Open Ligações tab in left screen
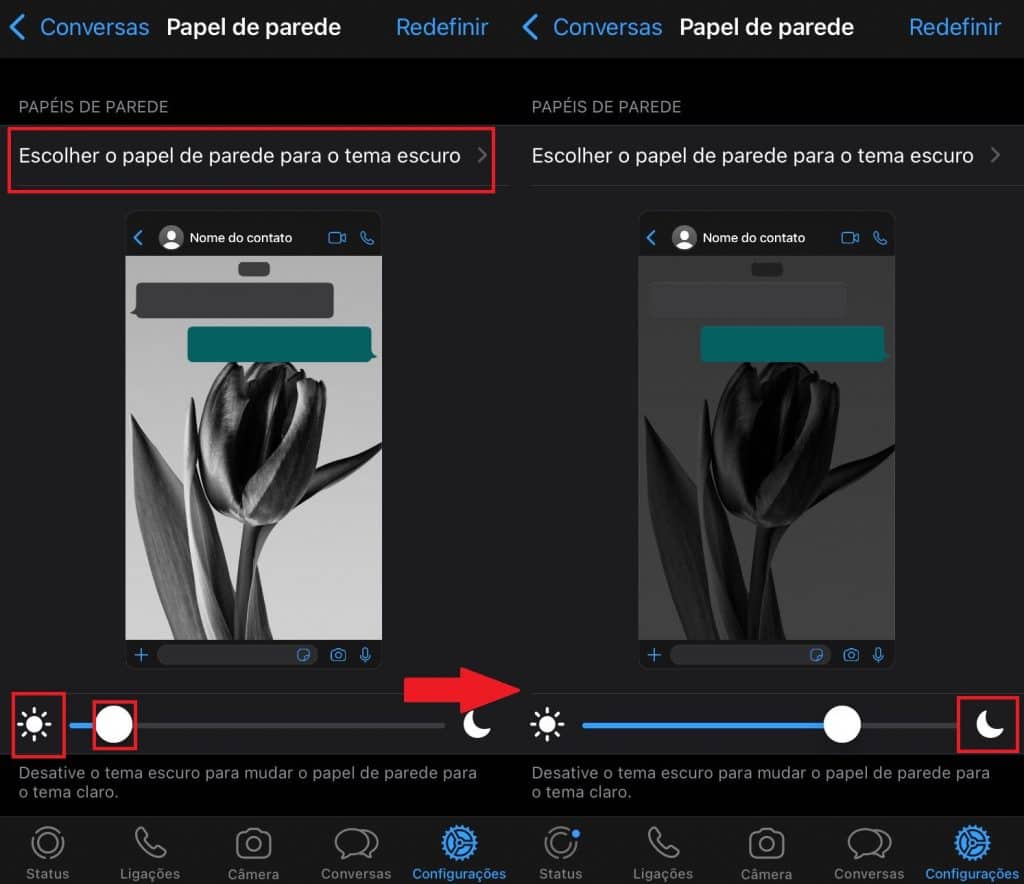Image resolution: width=1024 pixels, height=884 pixels. (x=150, y=853)
